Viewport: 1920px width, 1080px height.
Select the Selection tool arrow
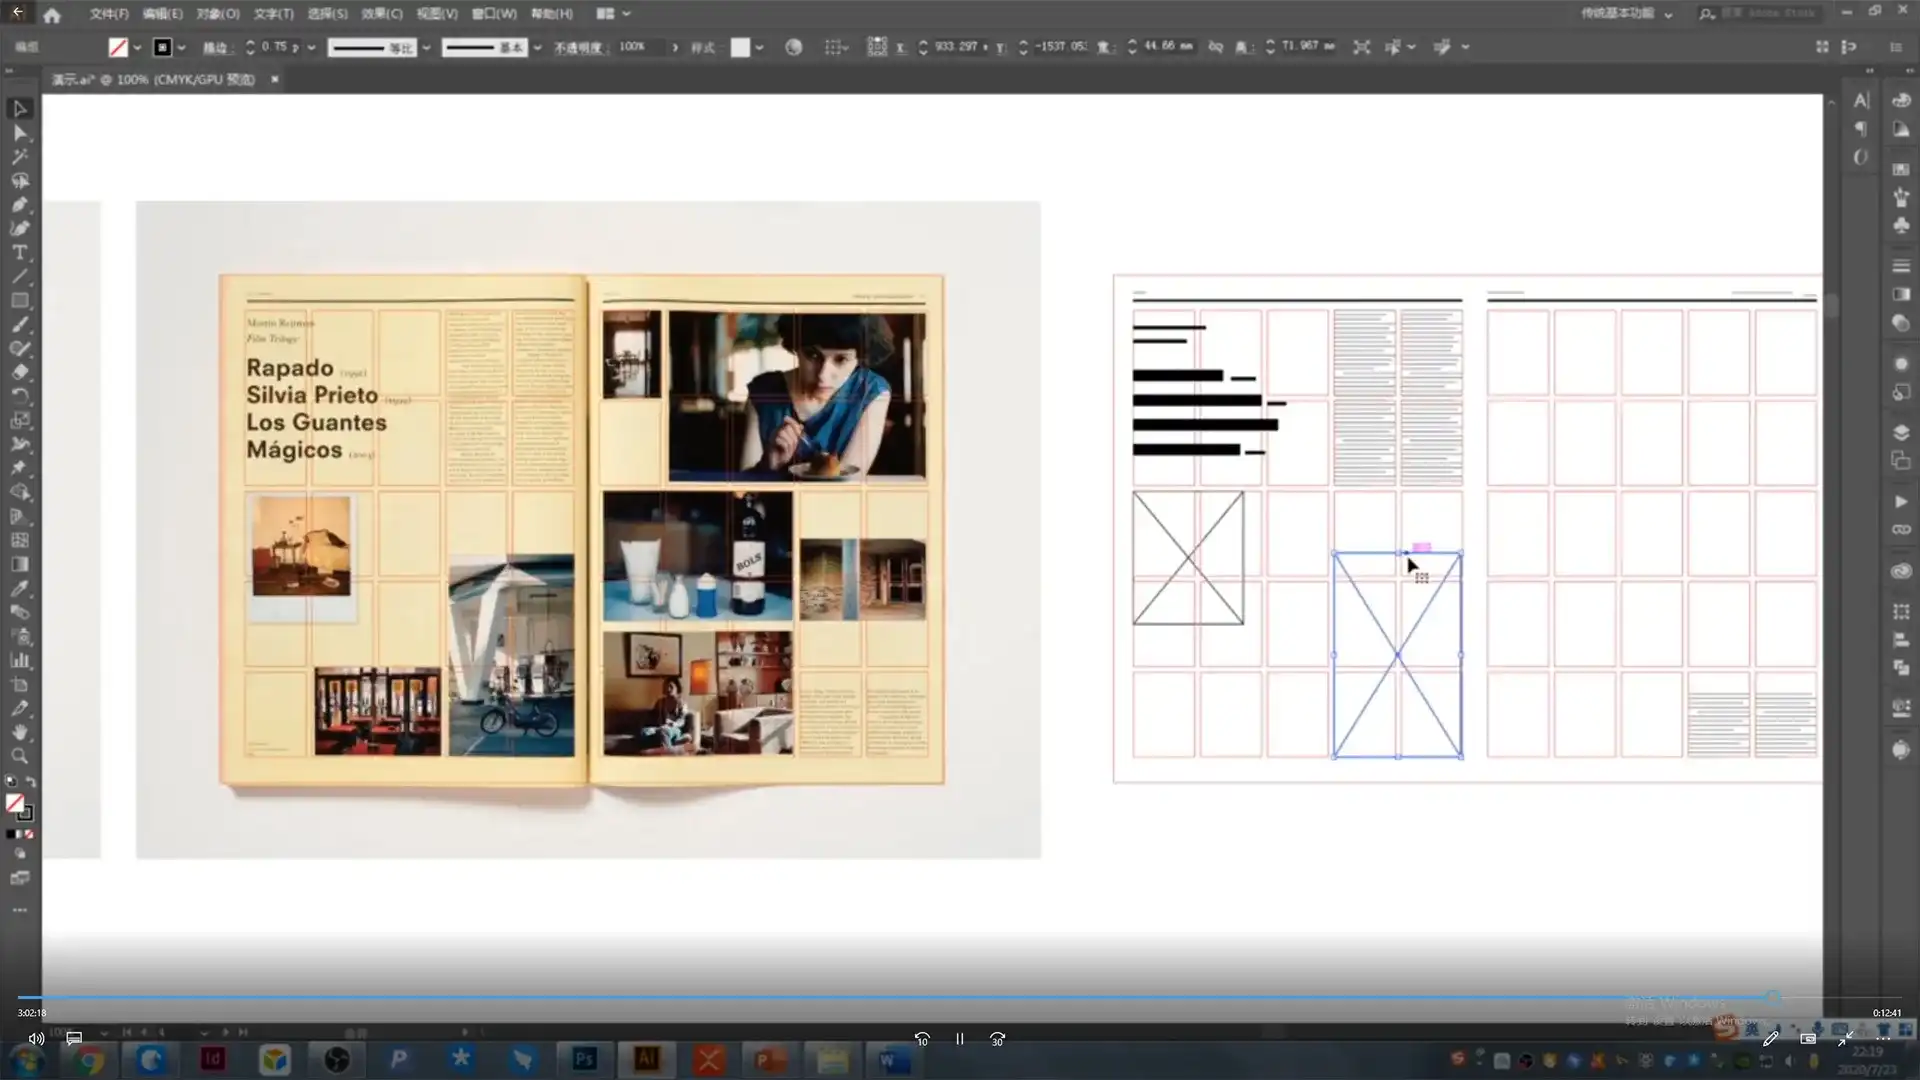(19, 108)
